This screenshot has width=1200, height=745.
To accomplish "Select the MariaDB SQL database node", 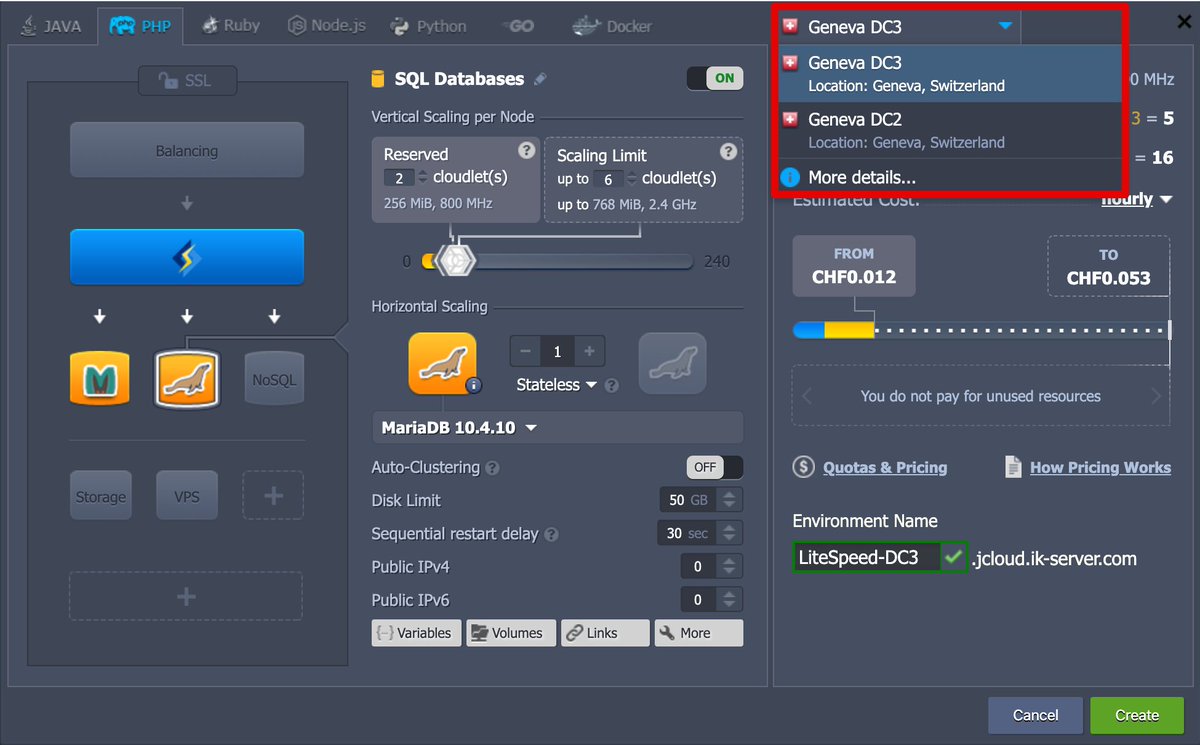I will click(x=187, y=379).
